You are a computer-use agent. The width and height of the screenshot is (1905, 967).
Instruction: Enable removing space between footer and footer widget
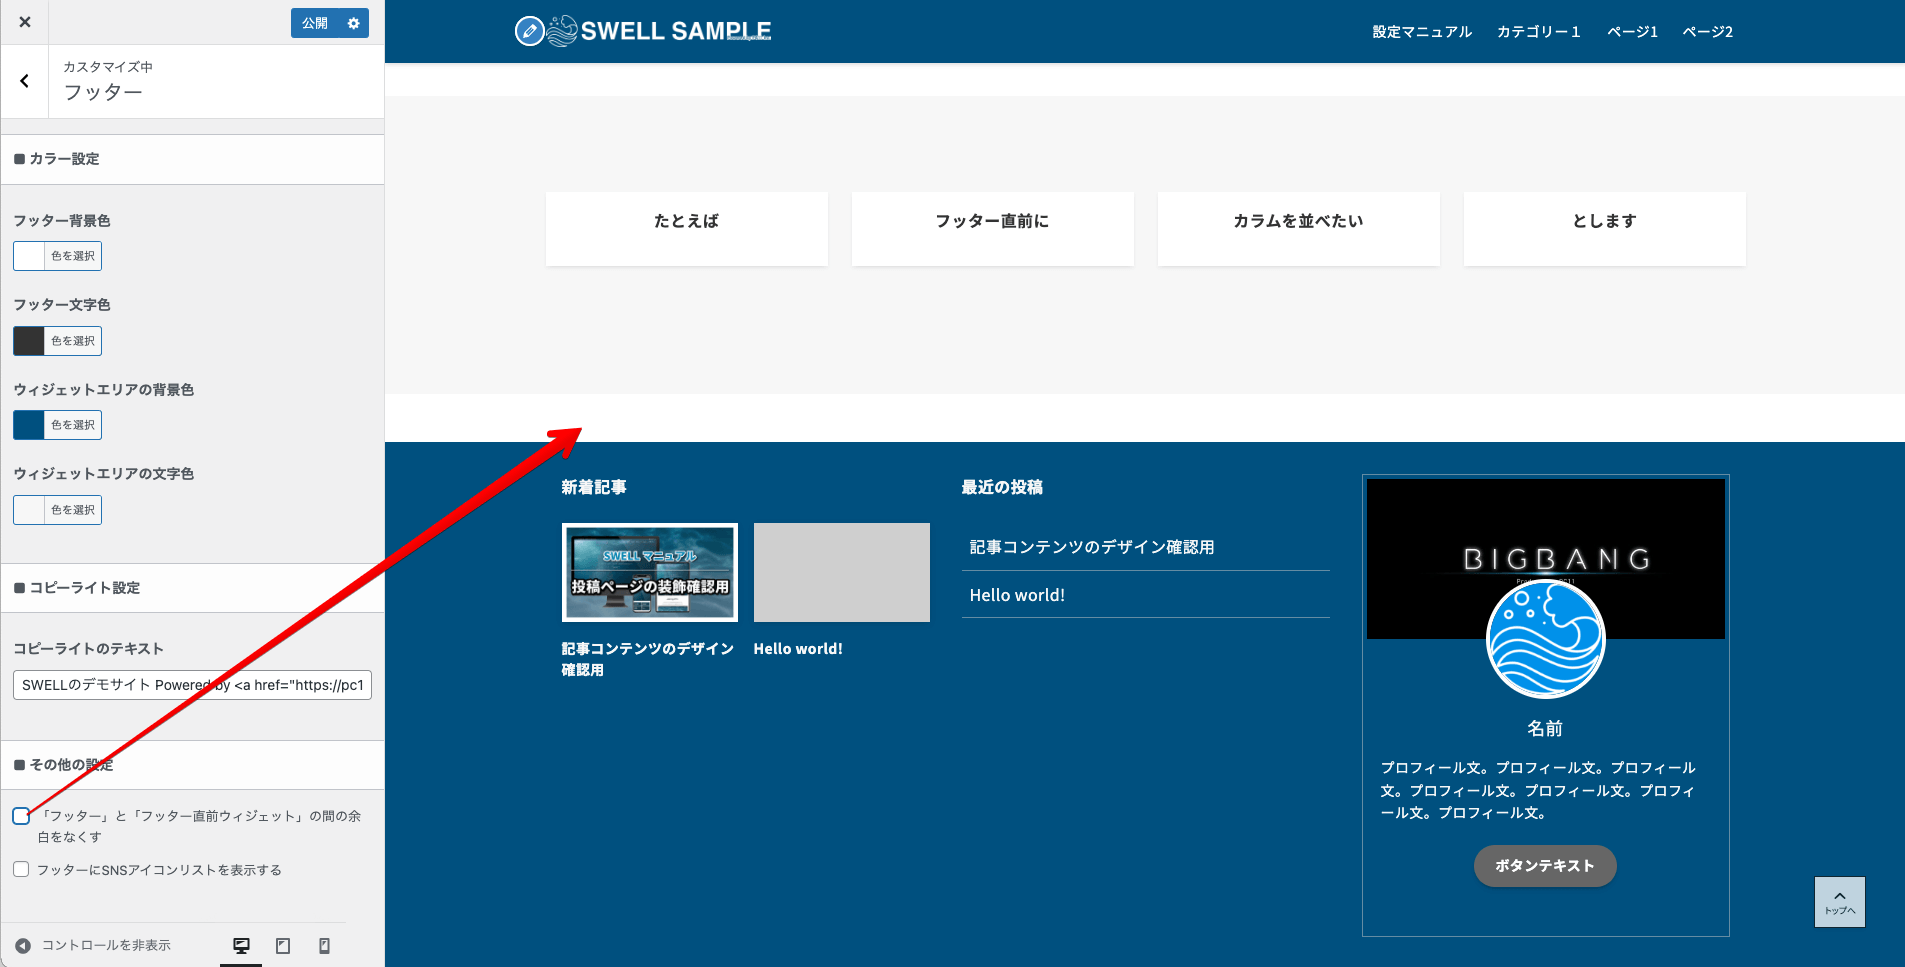21,816
